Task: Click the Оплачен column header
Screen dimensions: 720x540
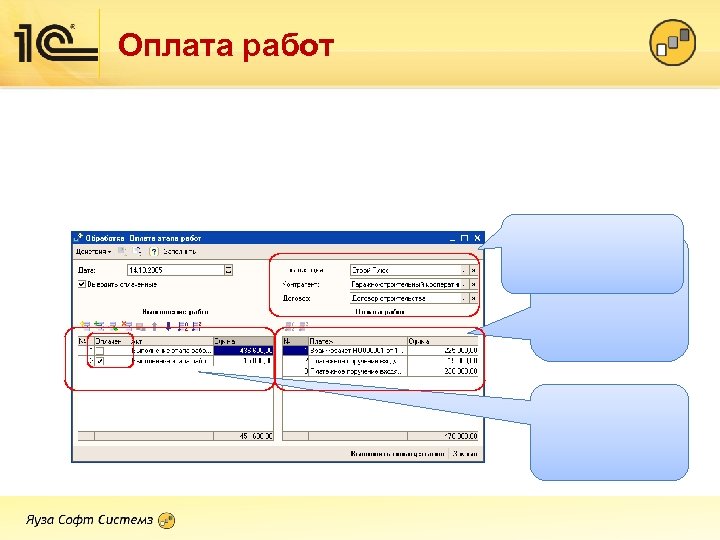Action: click(x=112, y=341)
